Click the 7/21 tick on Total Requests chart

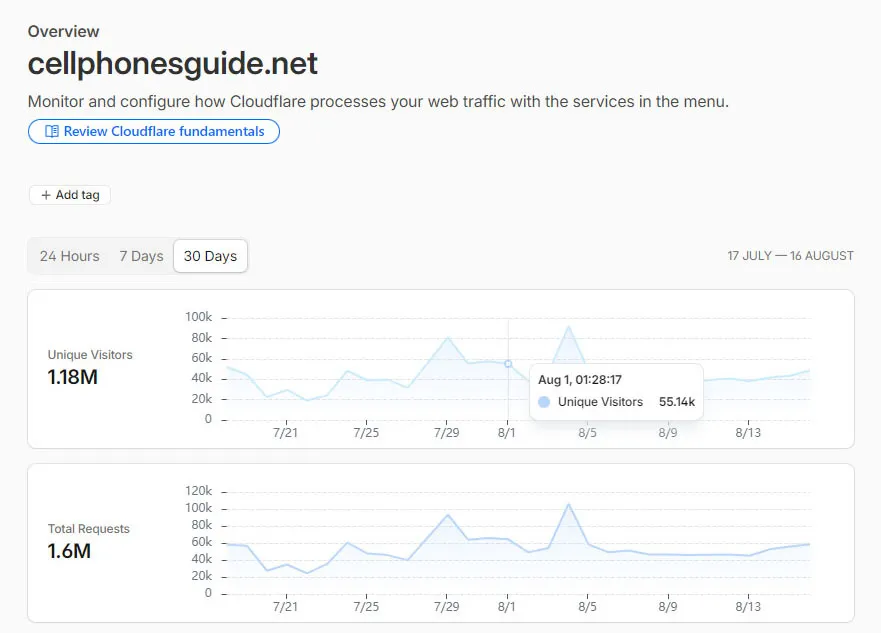(x=285, y=607)
